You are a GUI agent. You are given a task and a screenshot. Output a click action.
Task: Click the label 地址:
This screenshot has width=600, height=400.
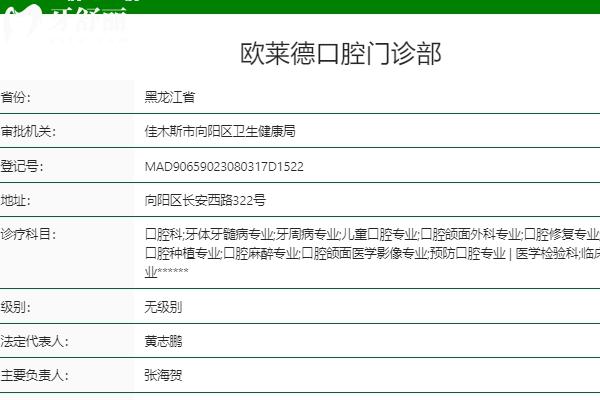pyautogui.click(x=15, y=201)
